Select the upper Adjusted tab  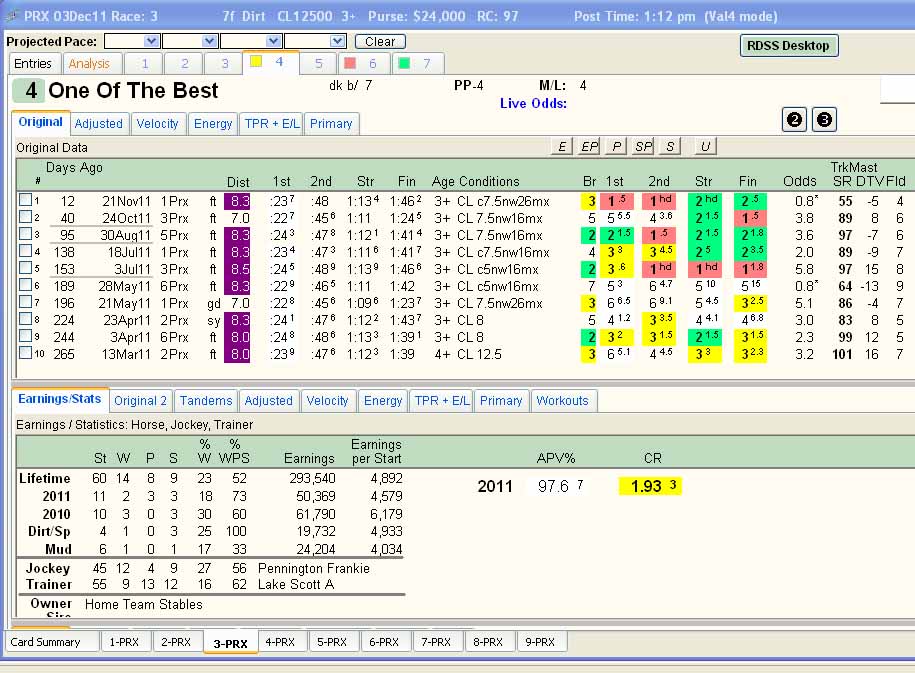pos(99,124)
